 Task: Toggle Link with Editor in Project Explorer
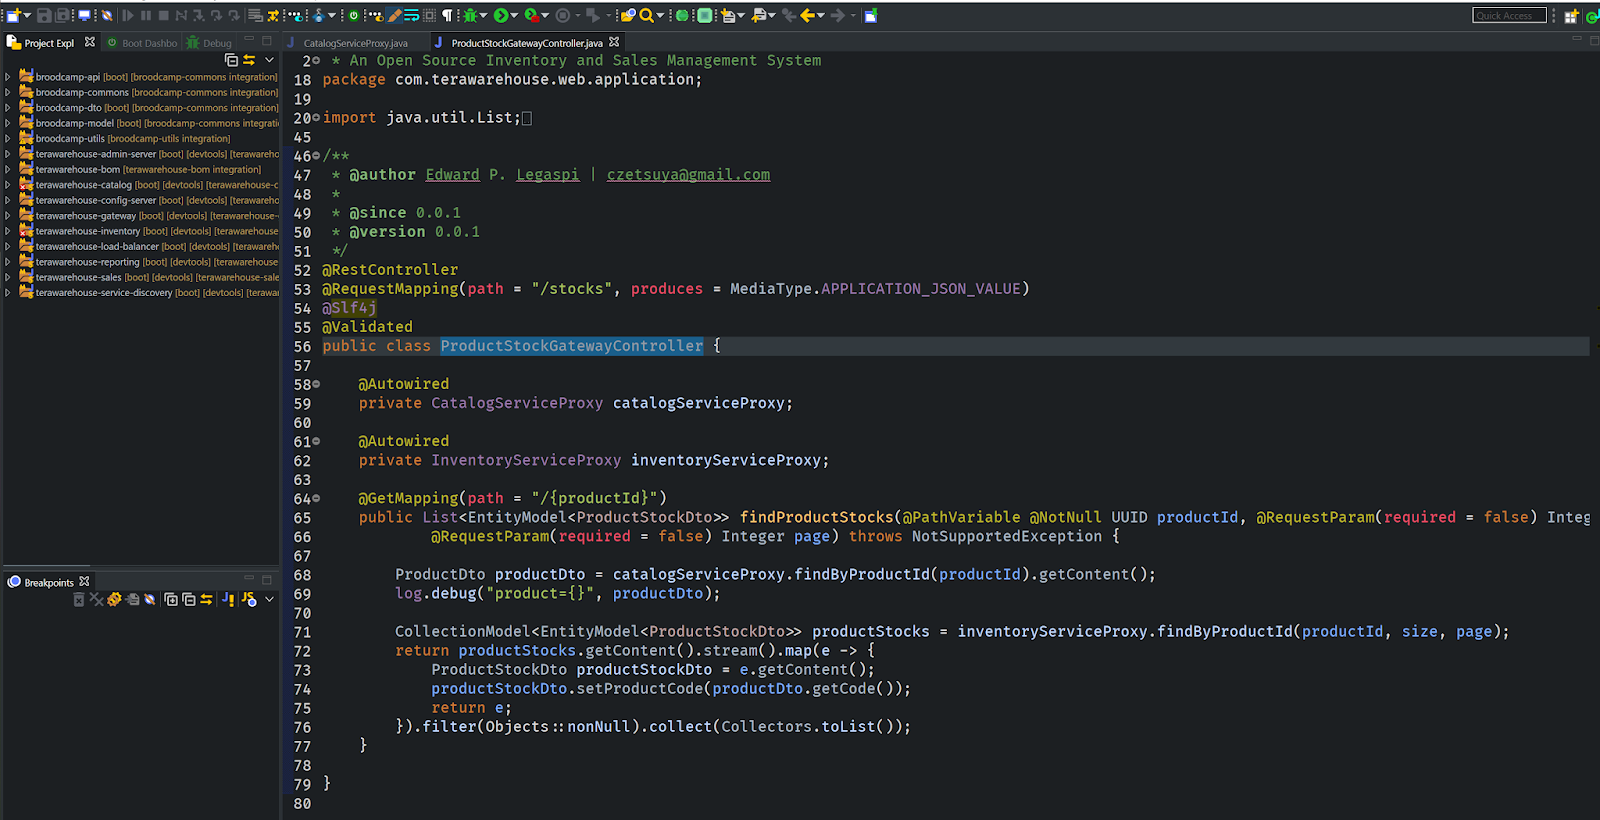pos(249,60)
